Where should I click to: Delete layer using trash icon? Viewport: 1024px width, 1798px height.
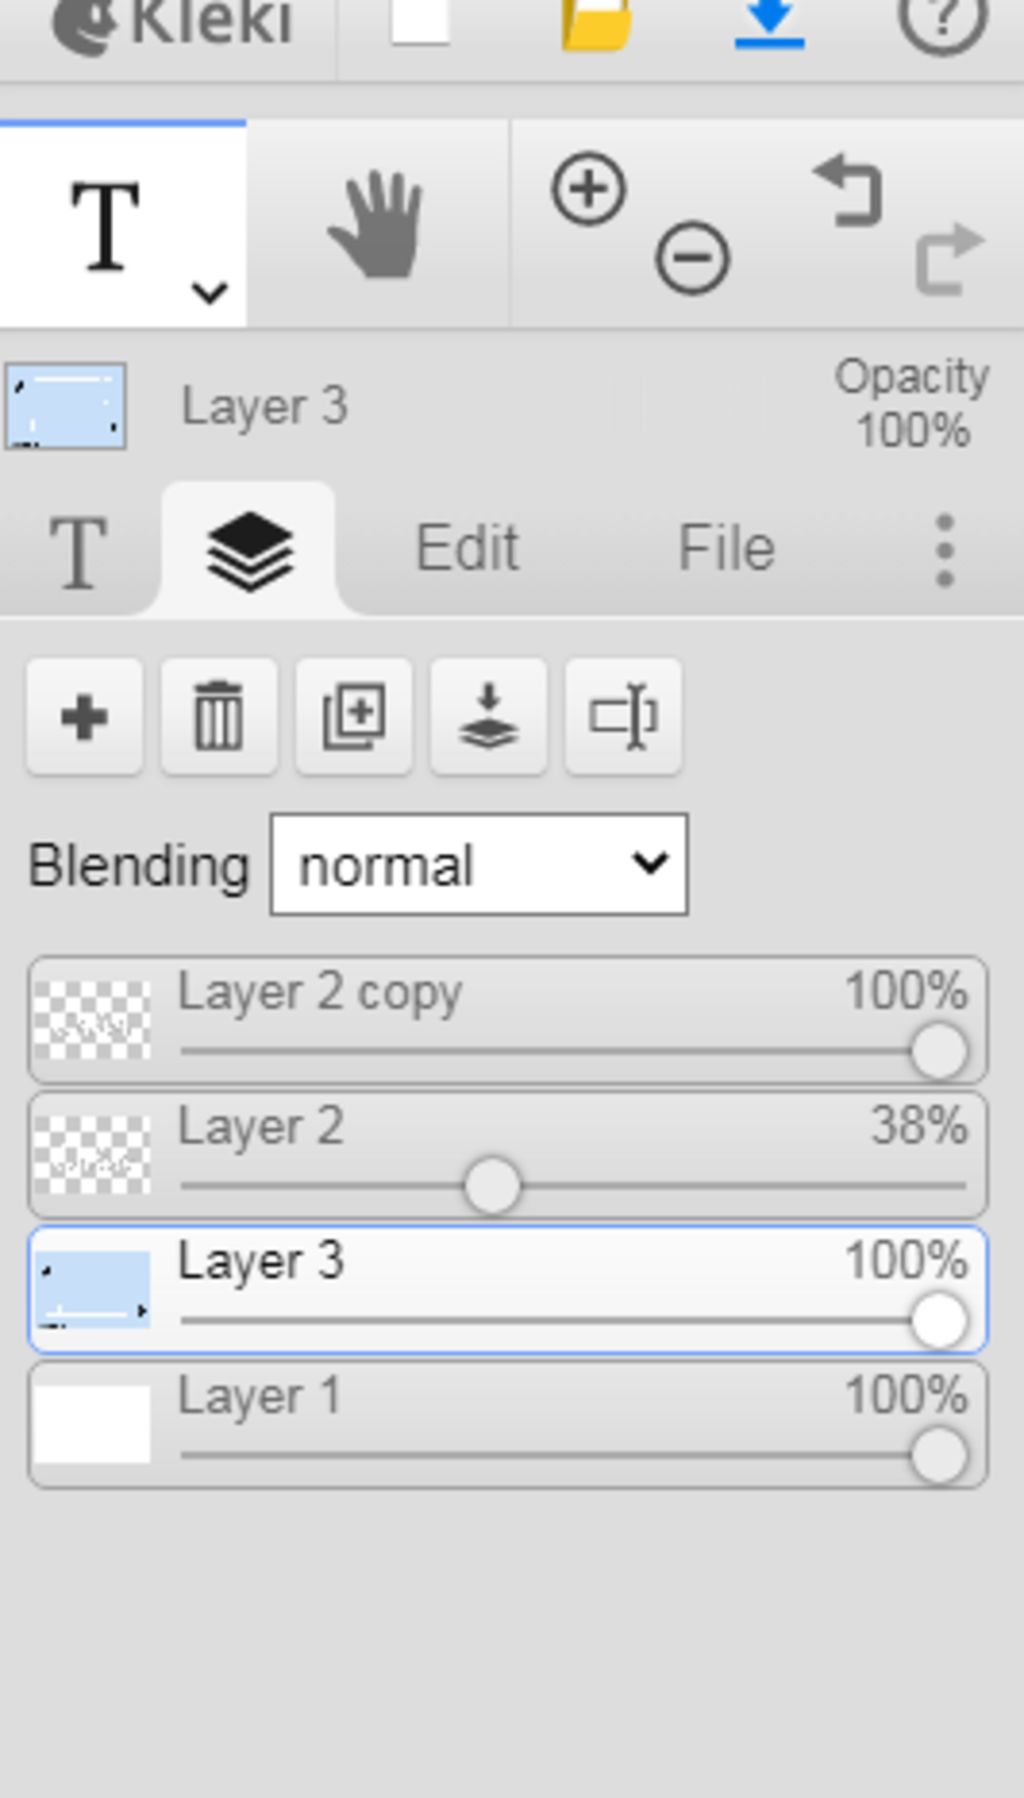[x=219, y=716]
